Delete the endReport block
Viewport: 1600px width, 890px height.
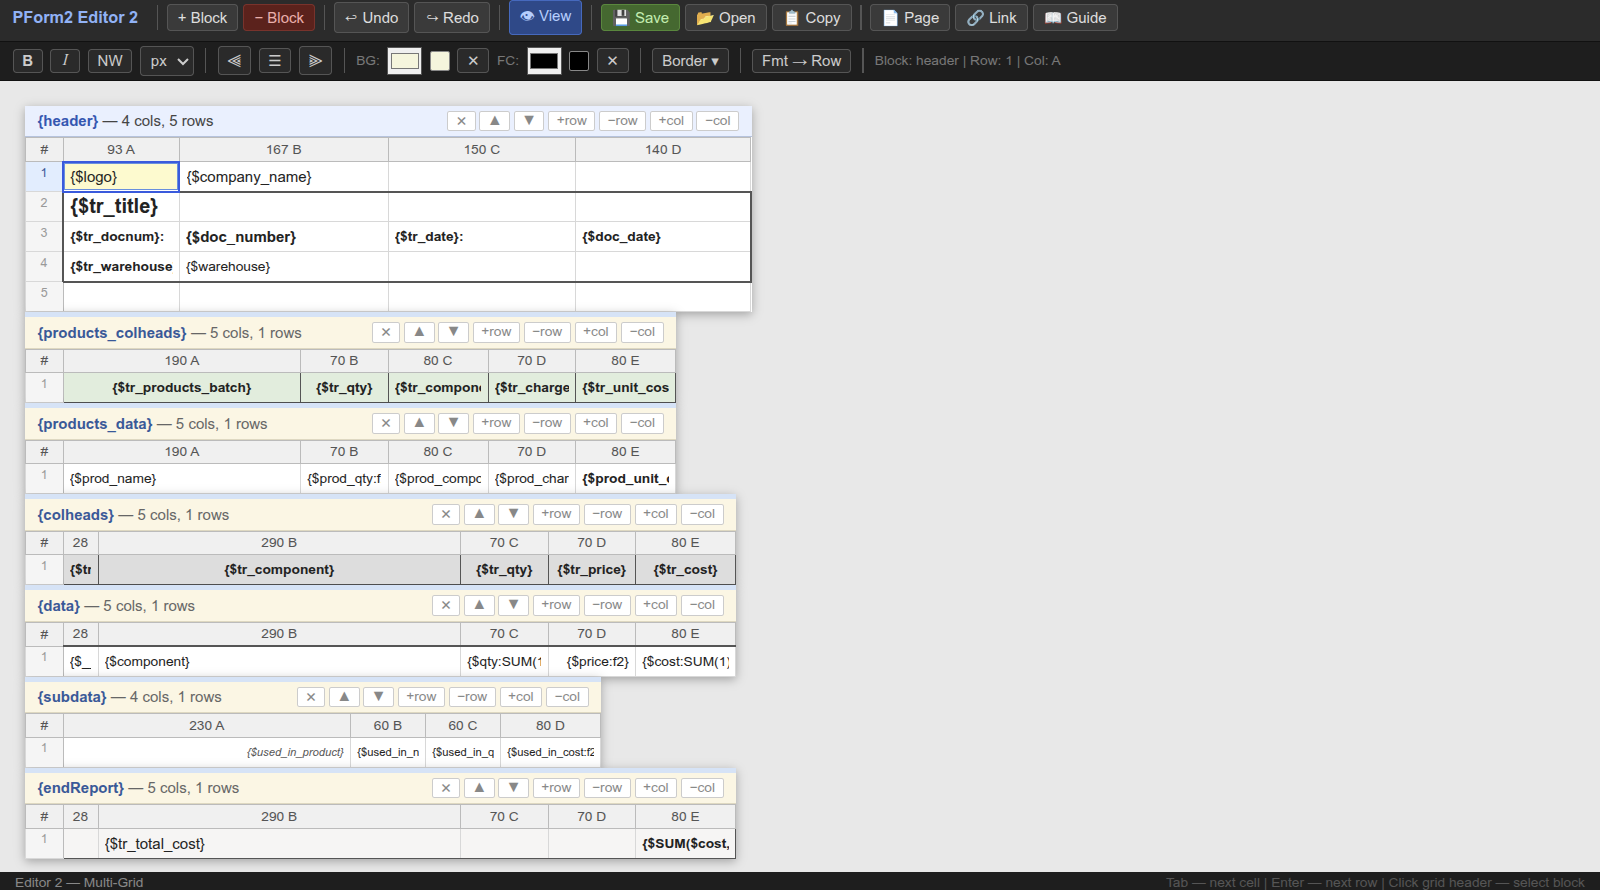(x=446, y=788)
